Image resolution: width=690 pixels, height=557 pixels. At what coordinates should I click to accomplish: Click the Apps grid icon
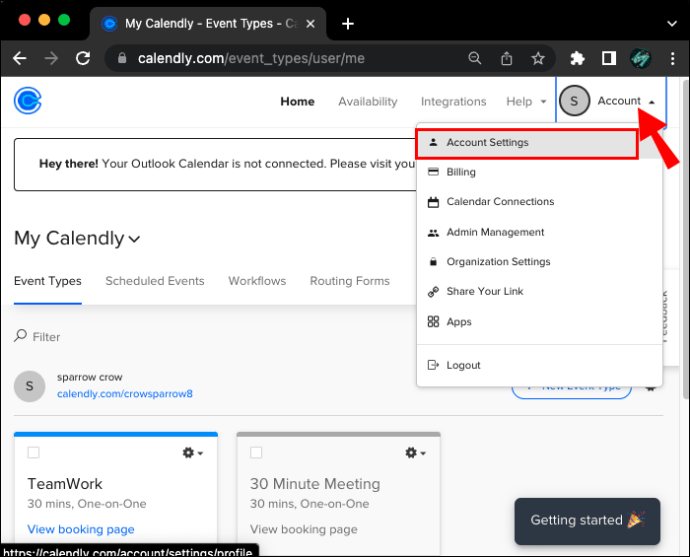pos(433,322)
